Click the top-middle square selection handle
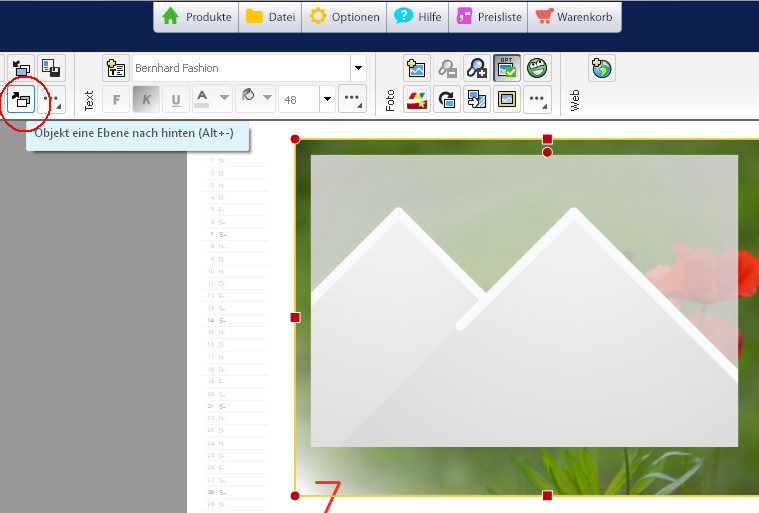 click(x=547, y=139)
